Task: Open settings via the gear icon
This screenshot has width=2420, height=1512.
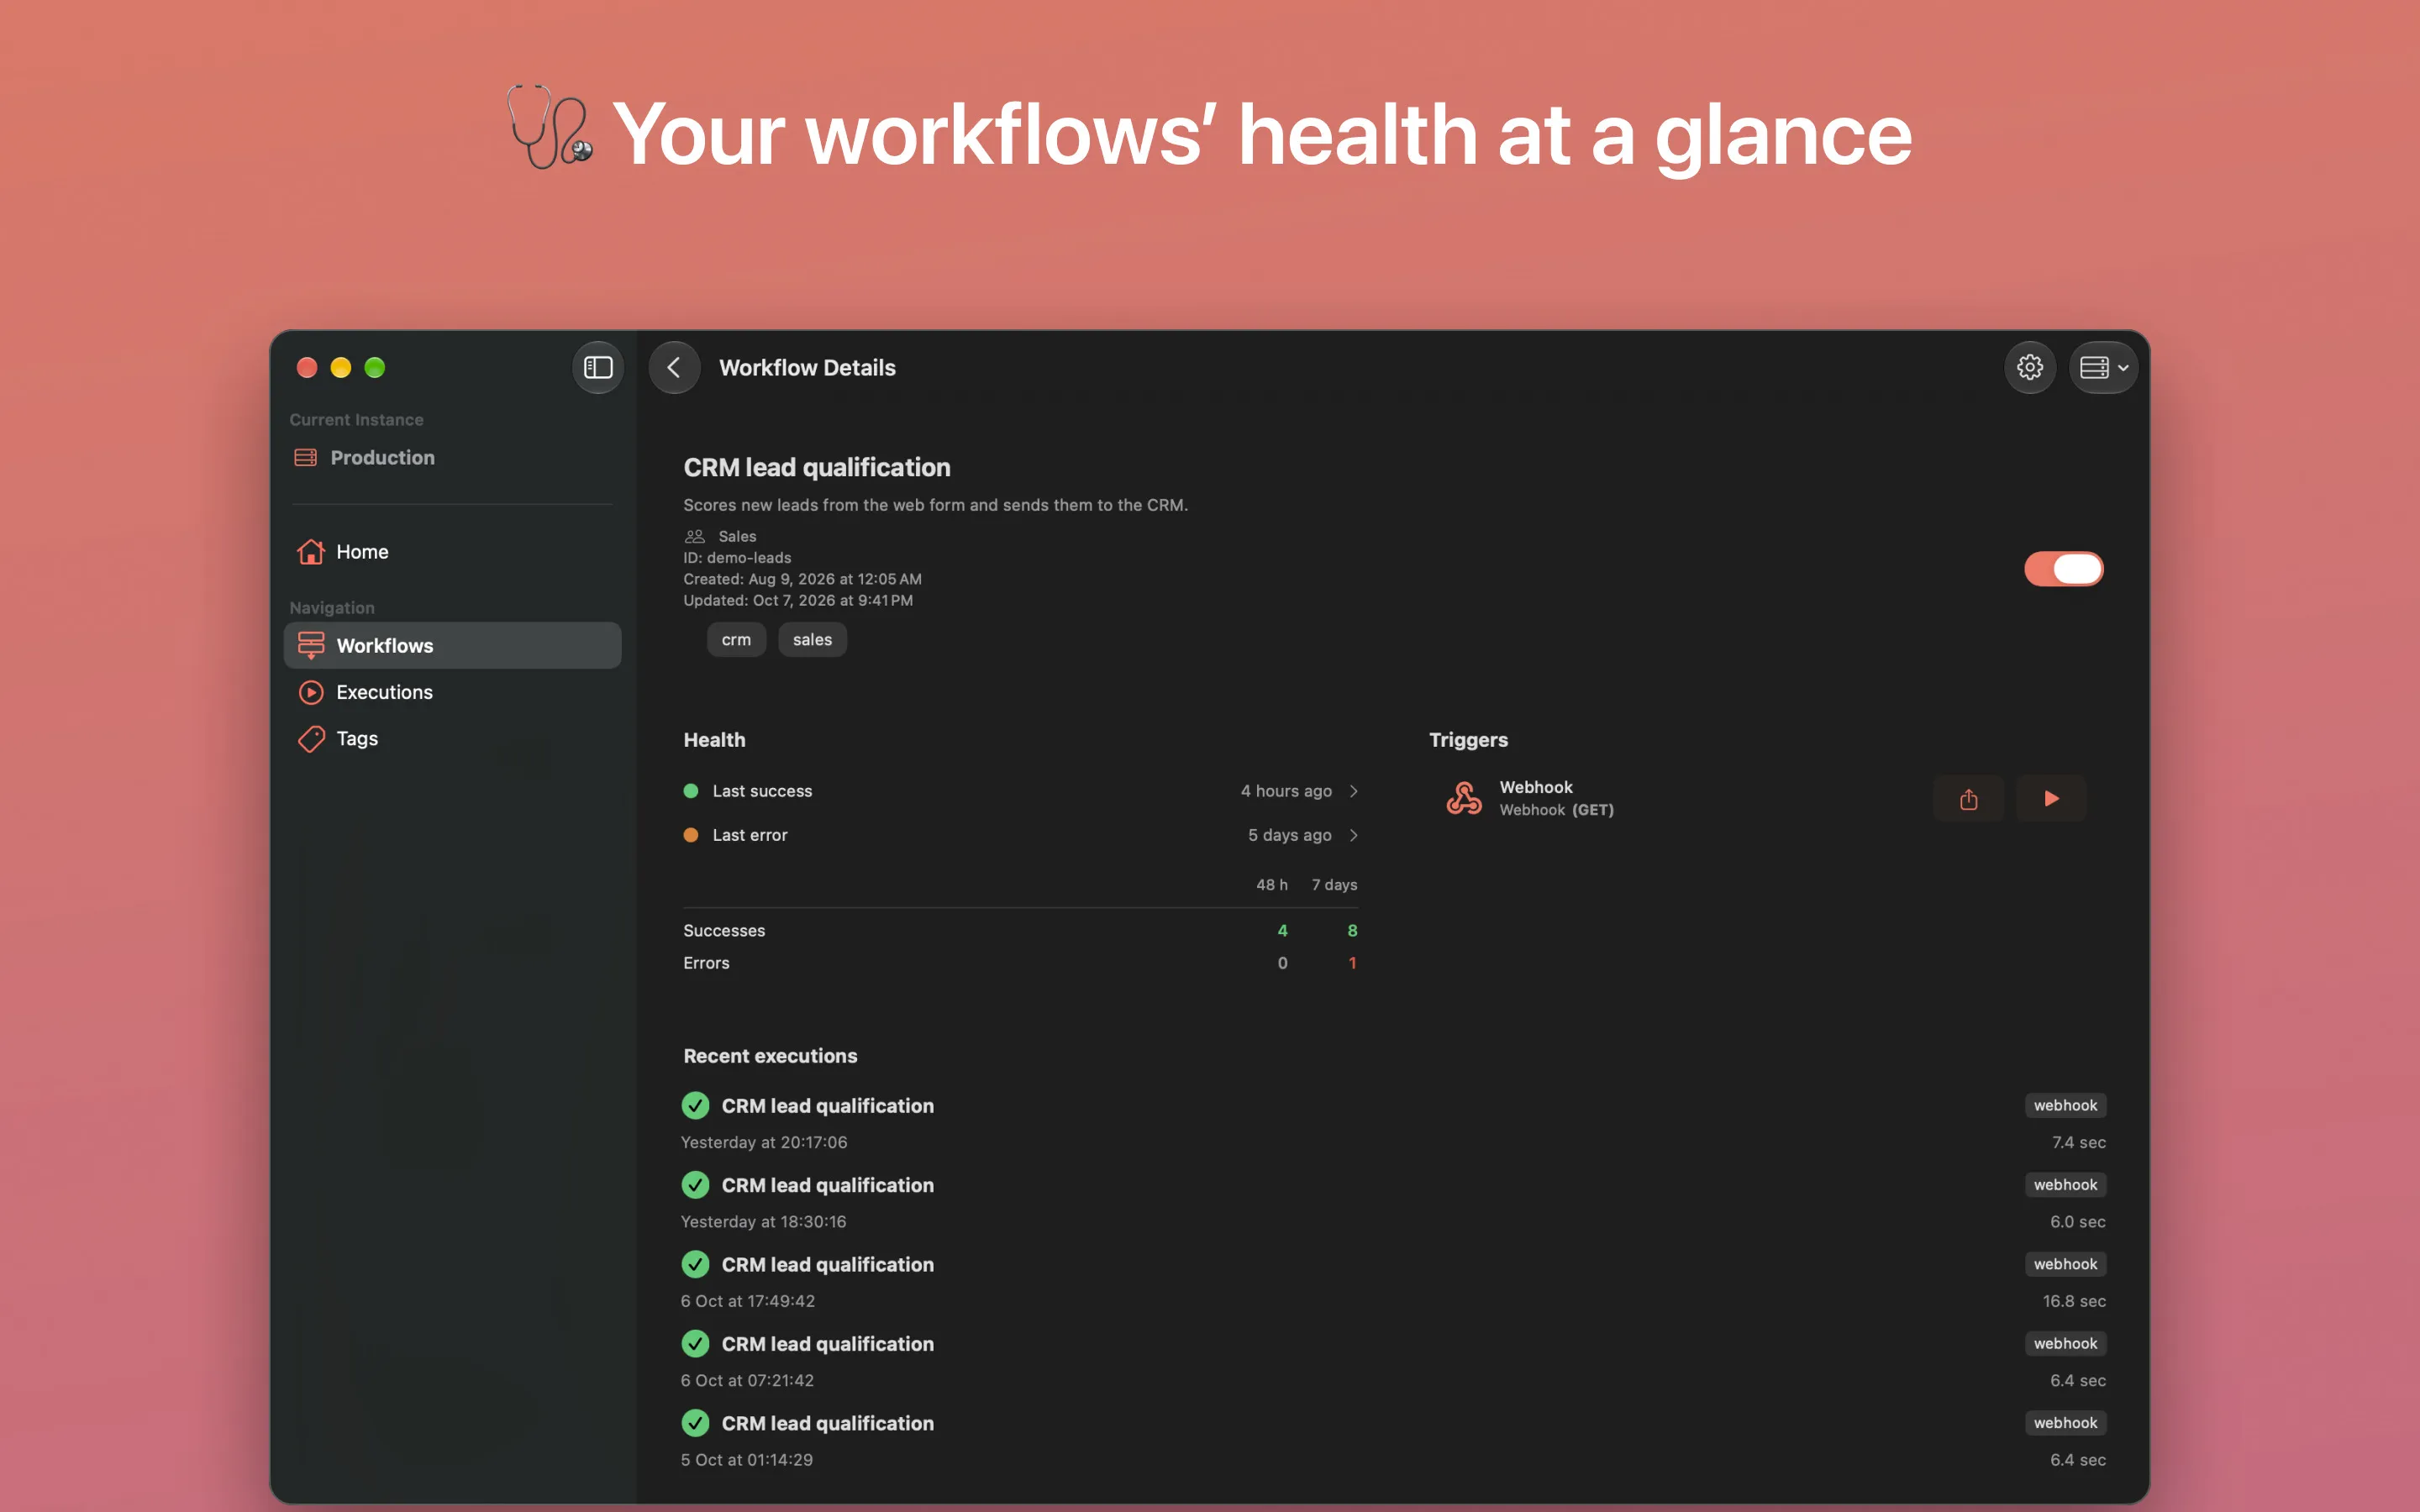Action: (2029, 367)
